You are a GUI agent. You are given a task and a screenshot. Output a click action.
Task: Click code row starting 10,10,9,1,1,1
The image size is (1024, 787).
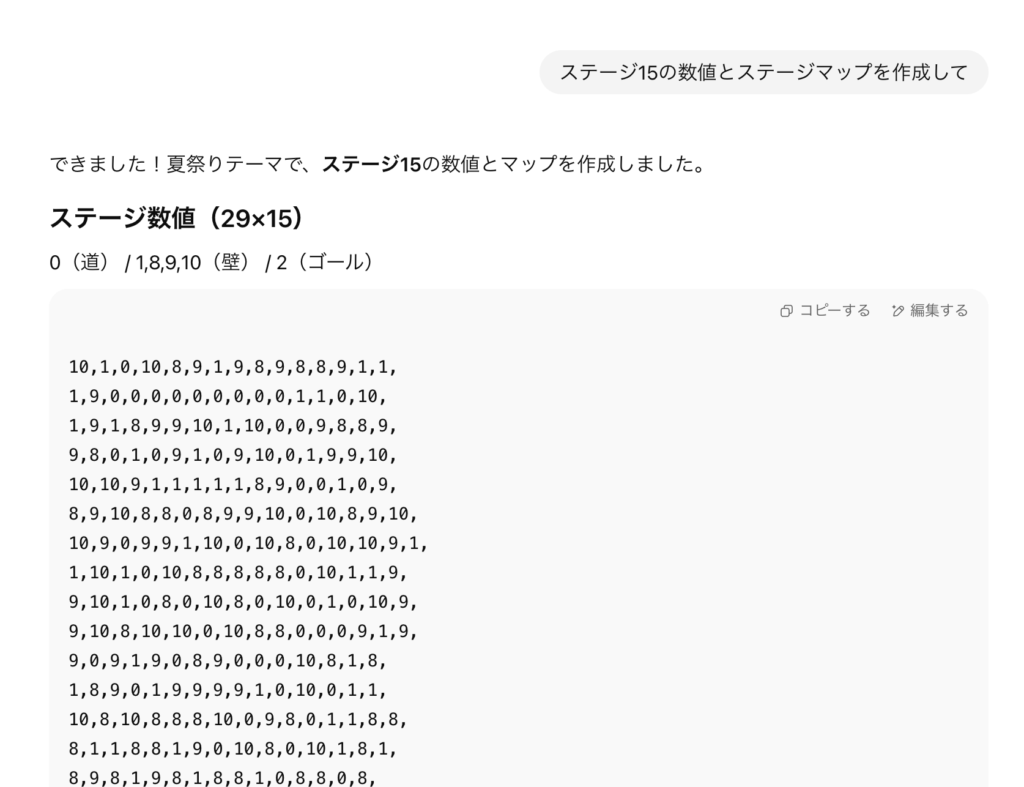(232, 485)
